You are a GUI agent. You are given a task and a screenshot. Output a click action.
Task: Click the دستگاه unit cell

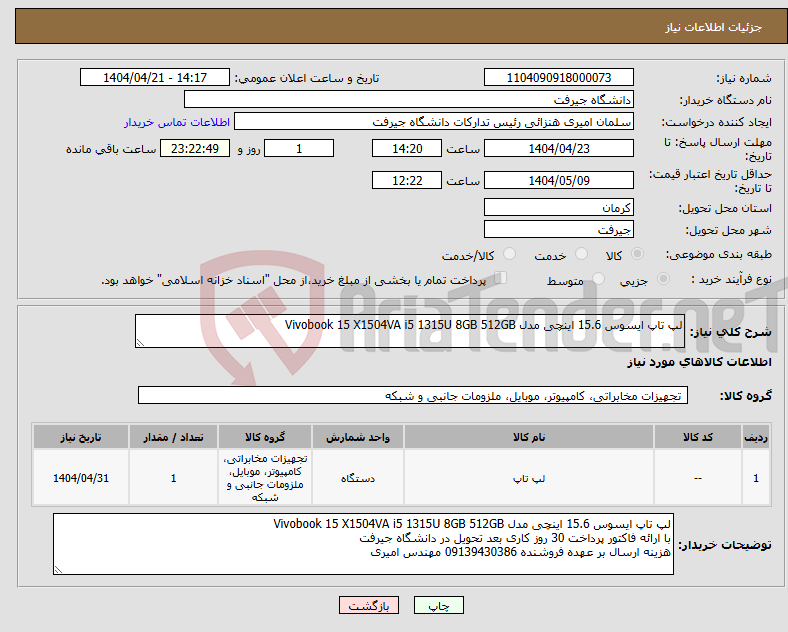(358, 478)
